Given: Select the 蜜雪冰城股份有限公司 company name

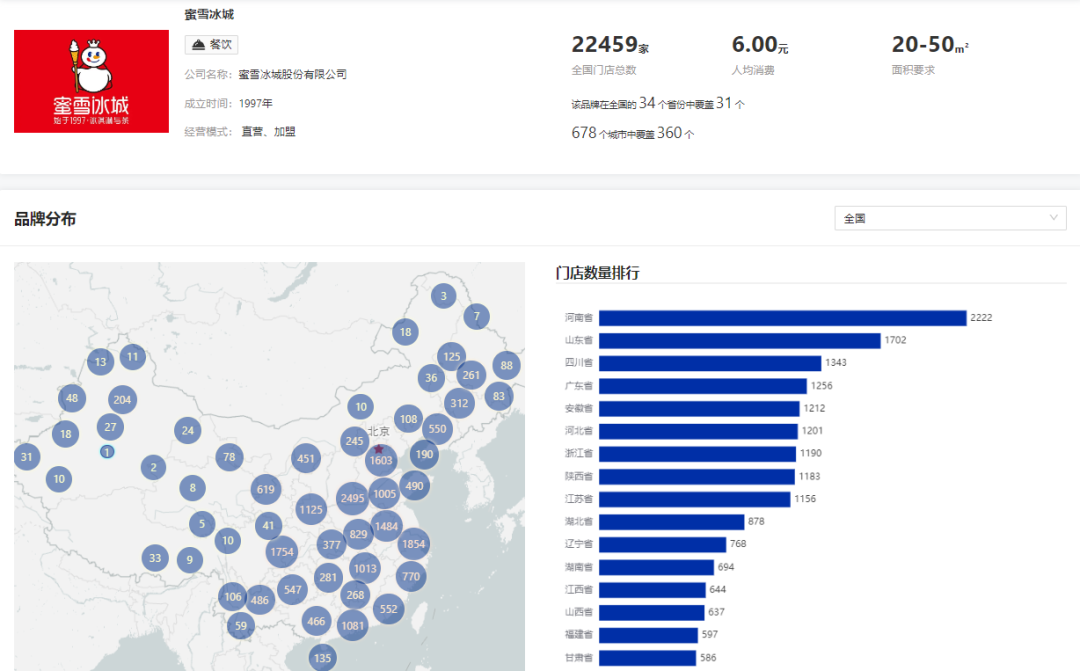Looking at the screenshot, I should (x=293, y=74).
